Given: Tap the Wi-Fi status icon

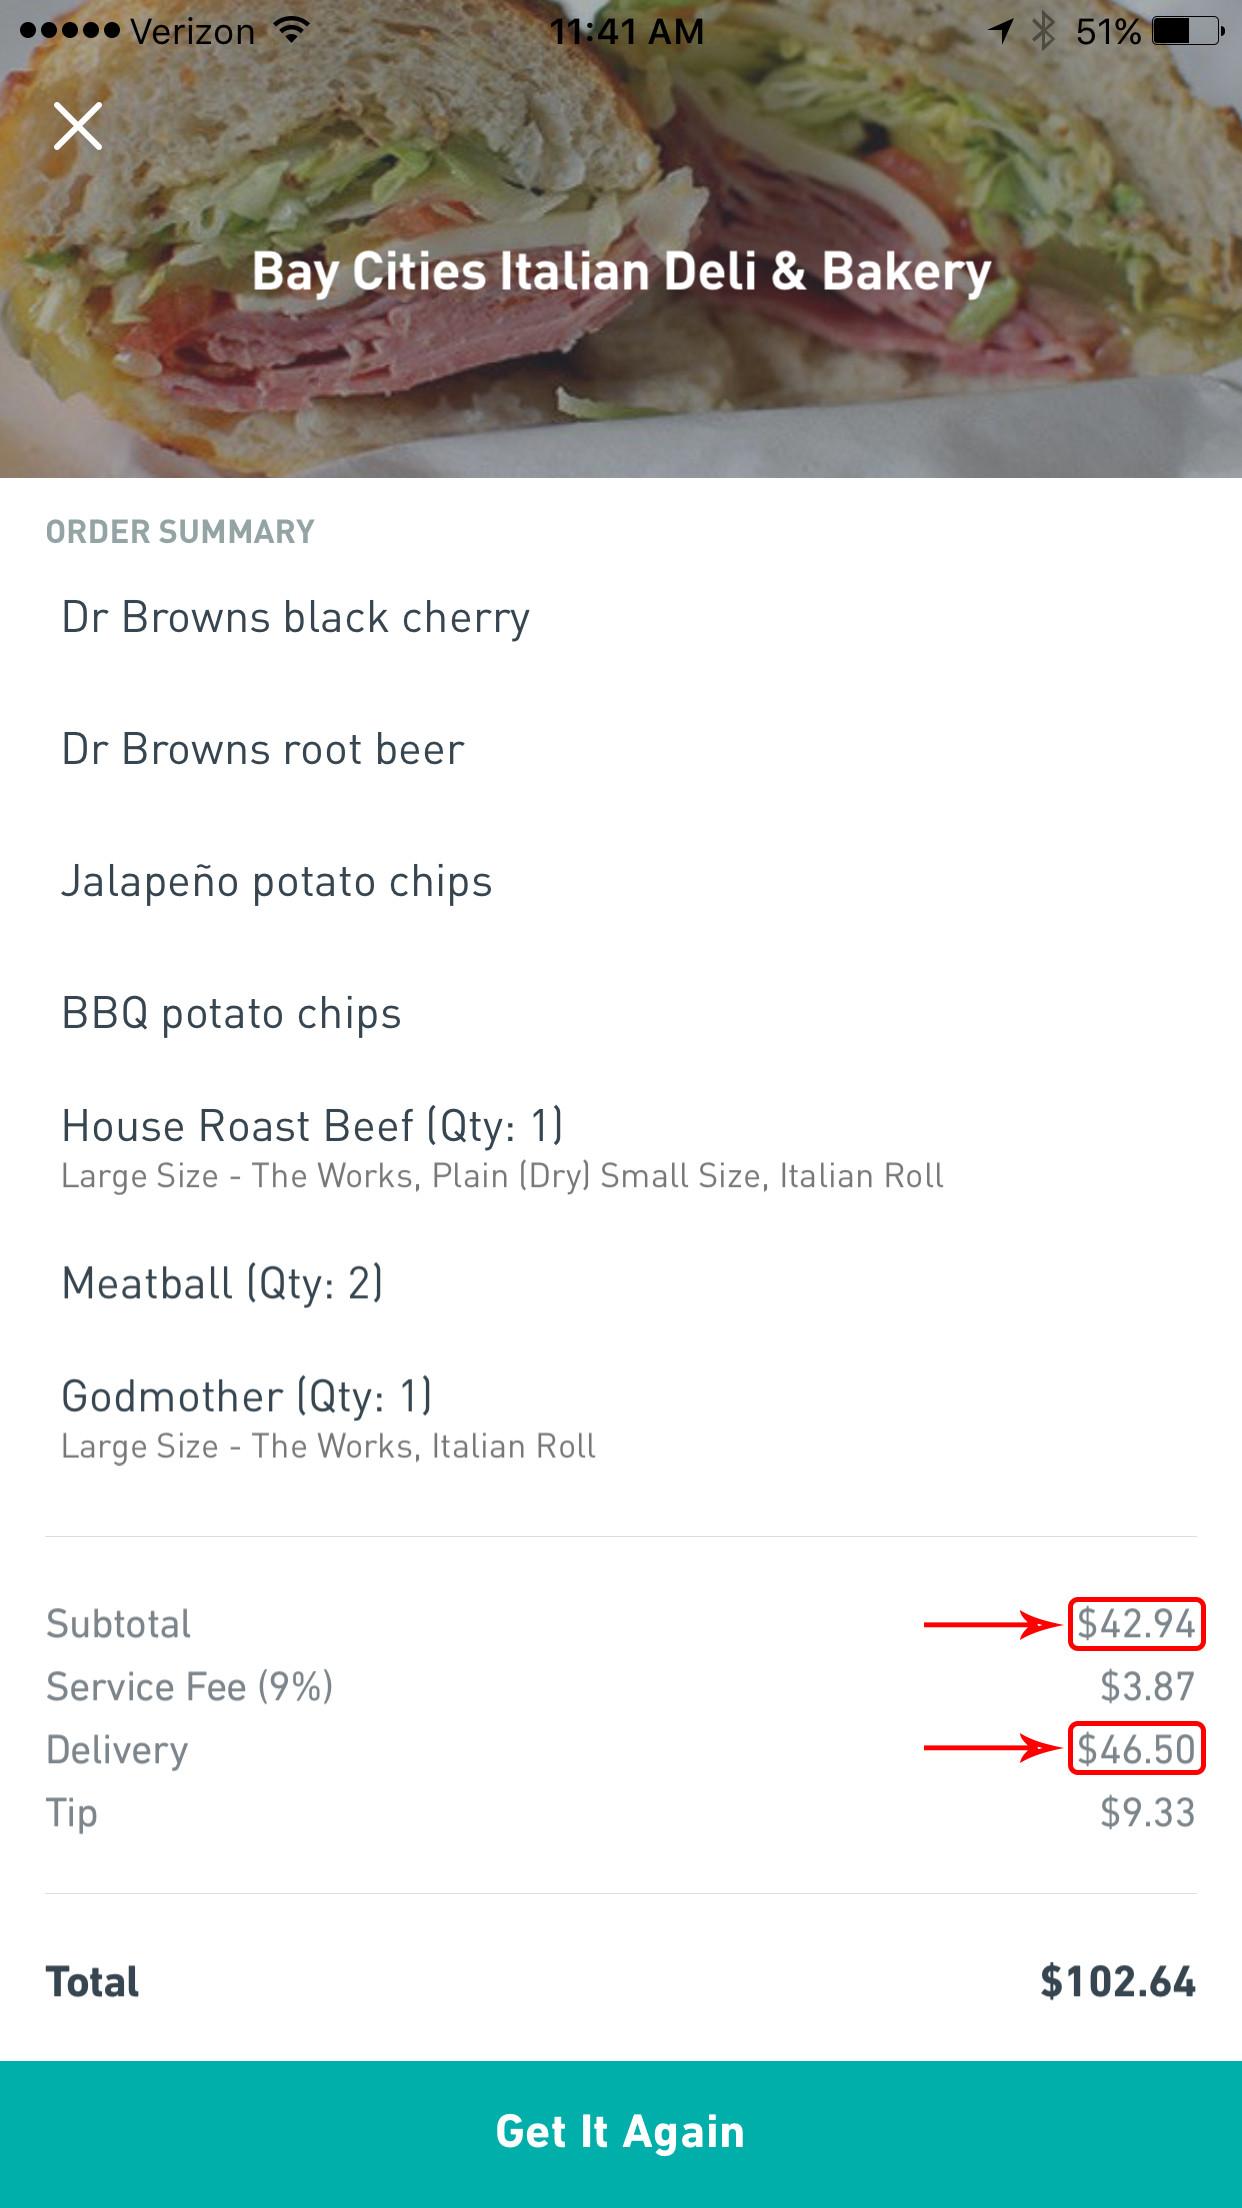Looking at the screenshot, I should tap(290, 31).
